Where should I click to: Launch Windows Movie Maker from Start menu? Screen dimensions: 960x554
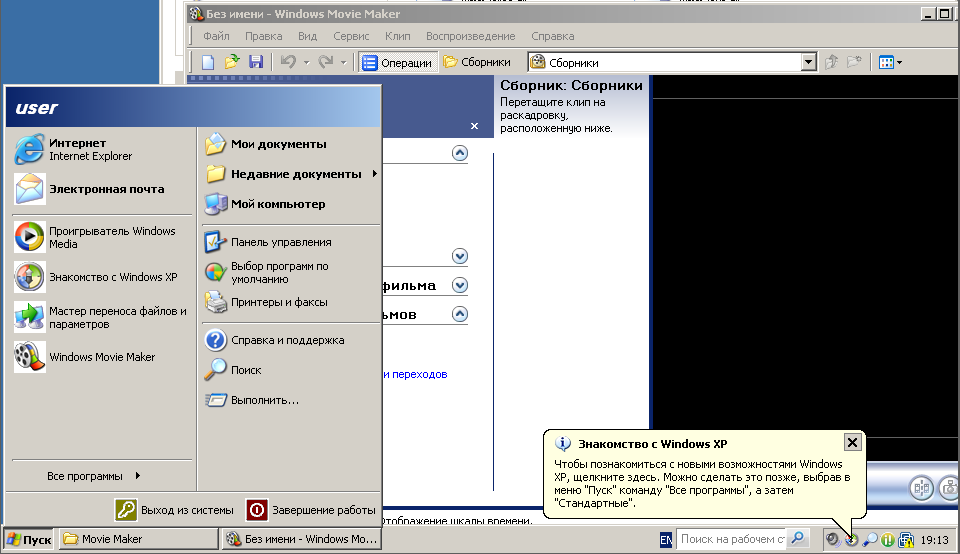102,357
